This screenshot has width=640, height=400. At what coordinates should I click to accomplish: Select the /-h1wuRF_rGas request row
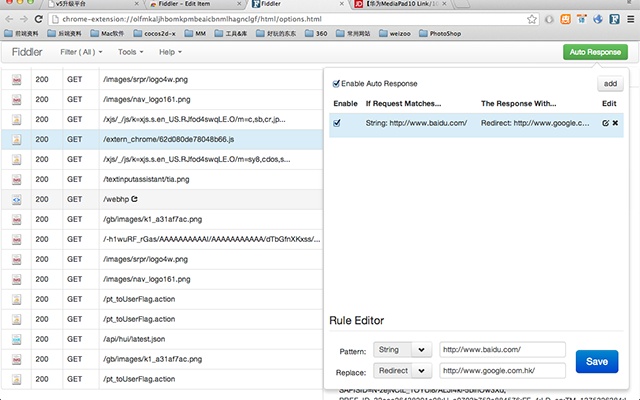click(162, 240)
